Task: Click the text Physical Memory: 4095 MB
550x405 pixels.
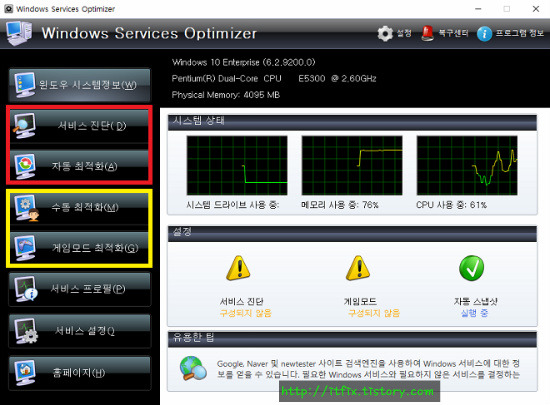Action: 226,95
